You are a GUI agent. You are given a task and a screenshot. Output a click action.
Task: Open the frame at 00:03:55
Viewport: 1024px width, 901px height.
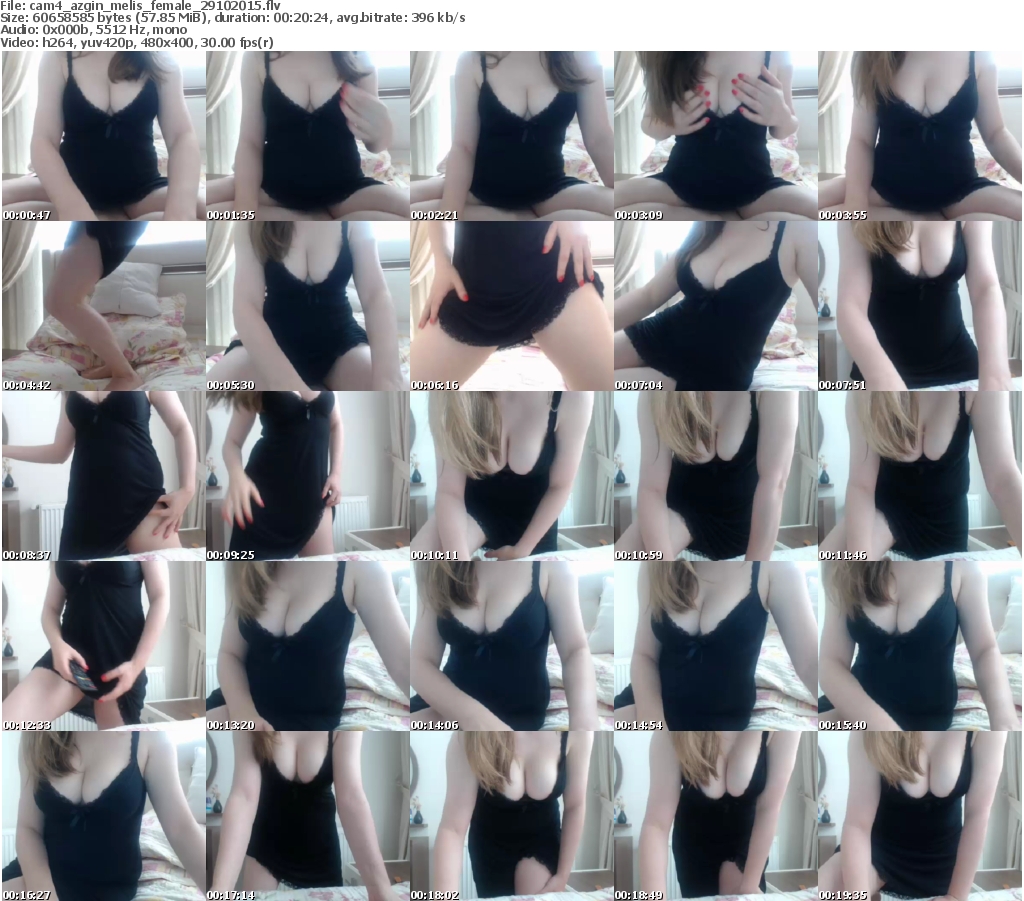click(920, 136)
